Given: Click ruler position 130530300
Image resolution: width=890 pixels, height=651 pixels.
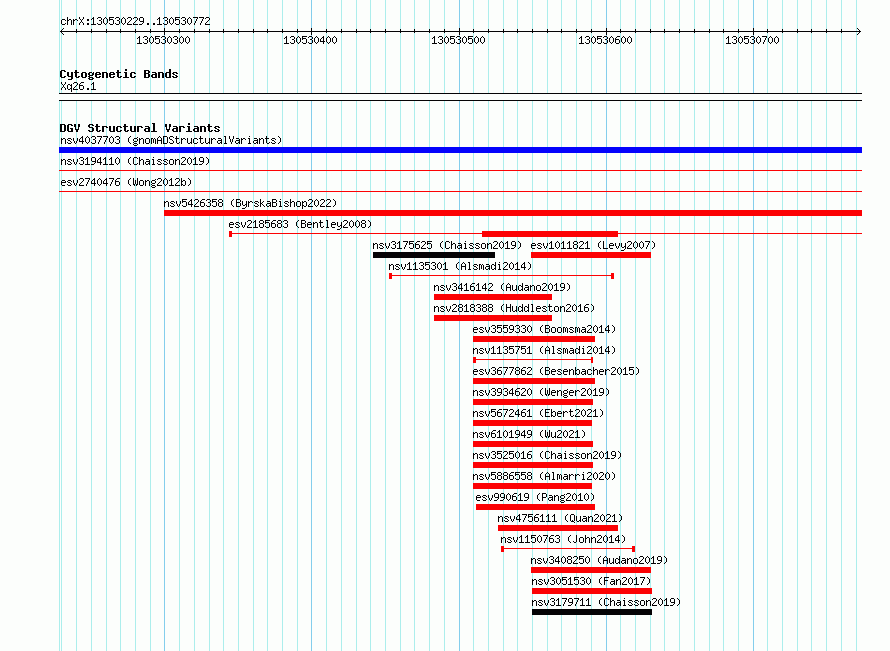Looking at the screenshot, I should pos(163,40).
